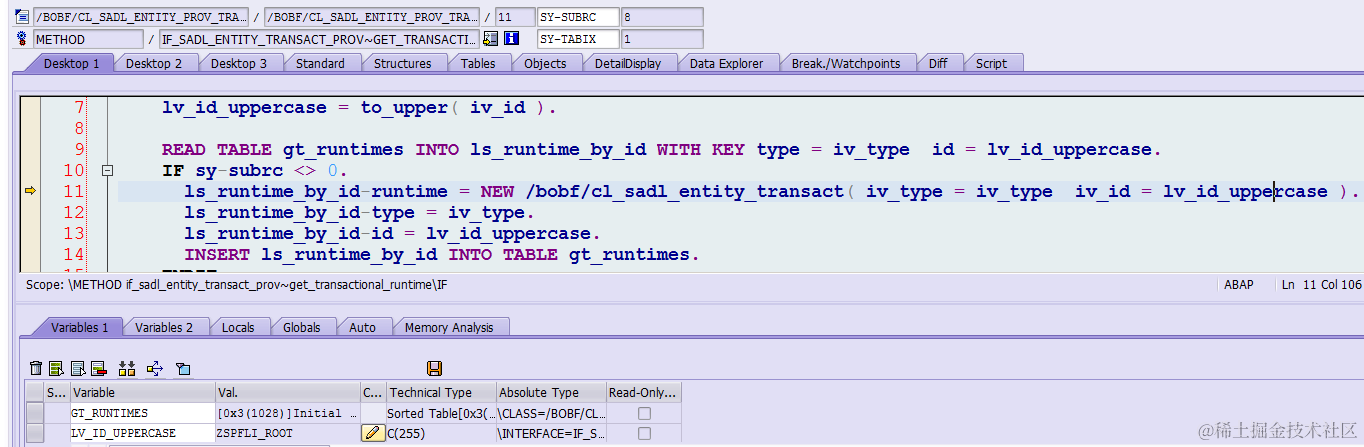Click the yellow blocks arrange icon in variables toolbar
Viewport: 1364px width, 447px height.
click(x=127, y=369)
